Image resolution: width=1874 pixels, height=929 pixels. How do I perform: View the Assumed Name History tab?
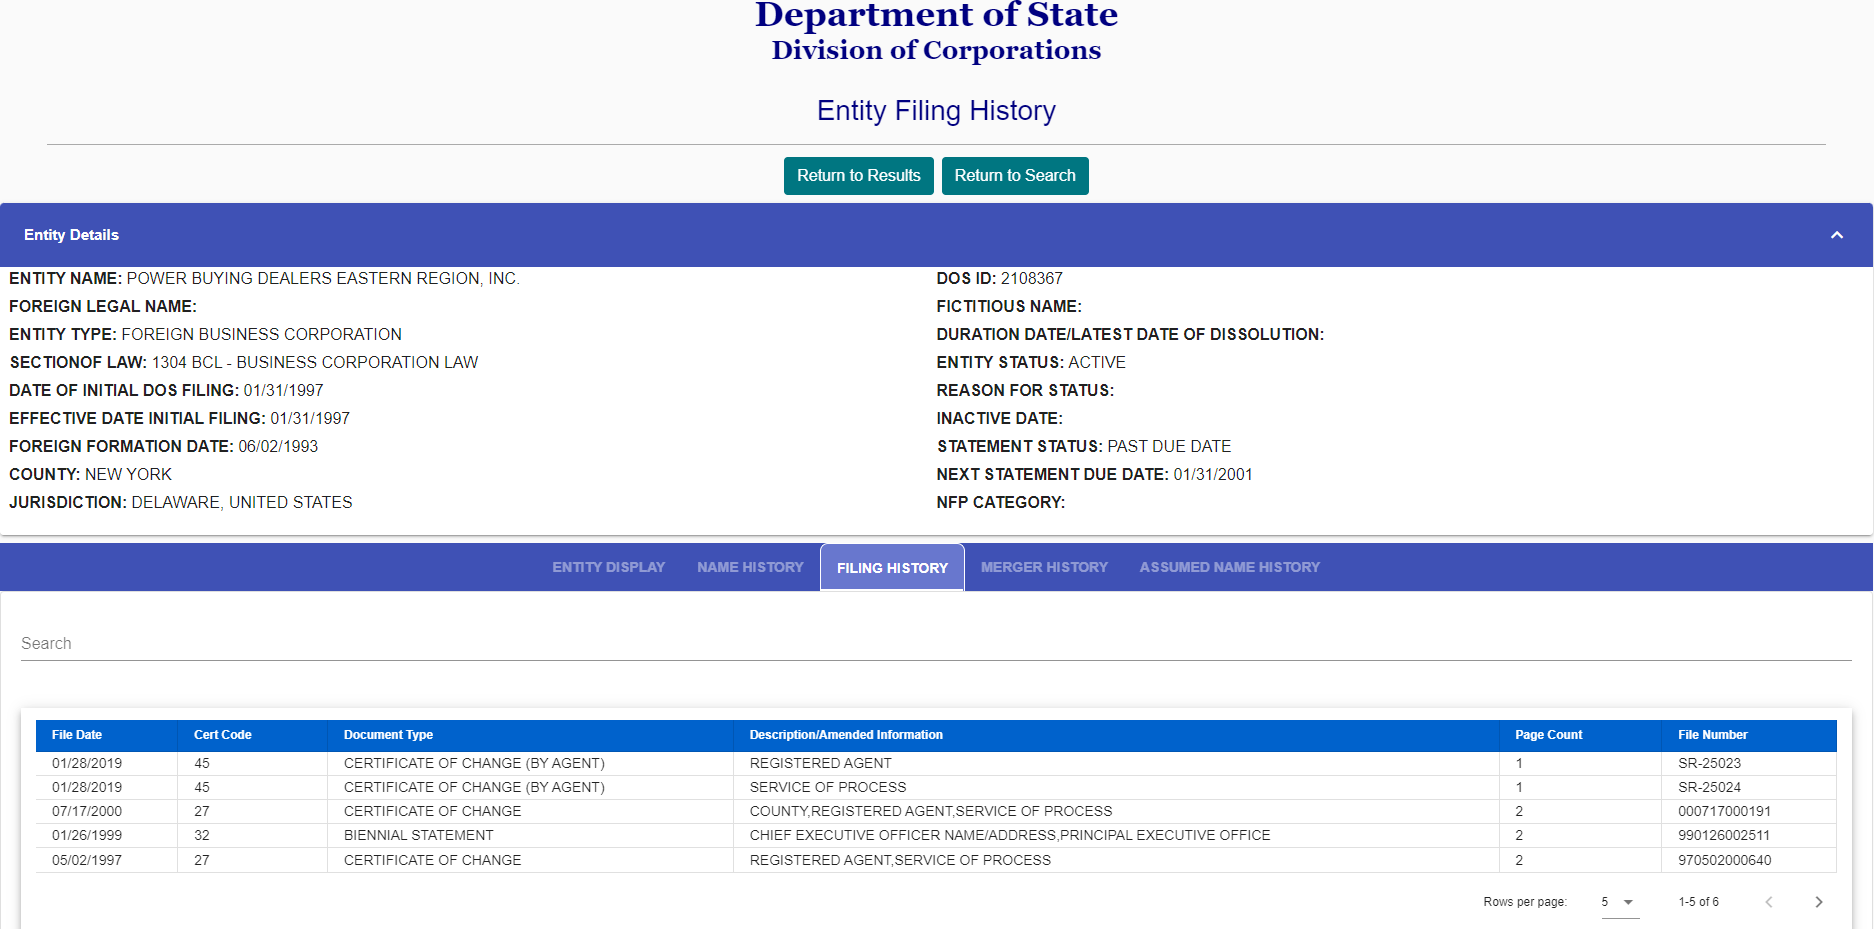click(1229, 567)
